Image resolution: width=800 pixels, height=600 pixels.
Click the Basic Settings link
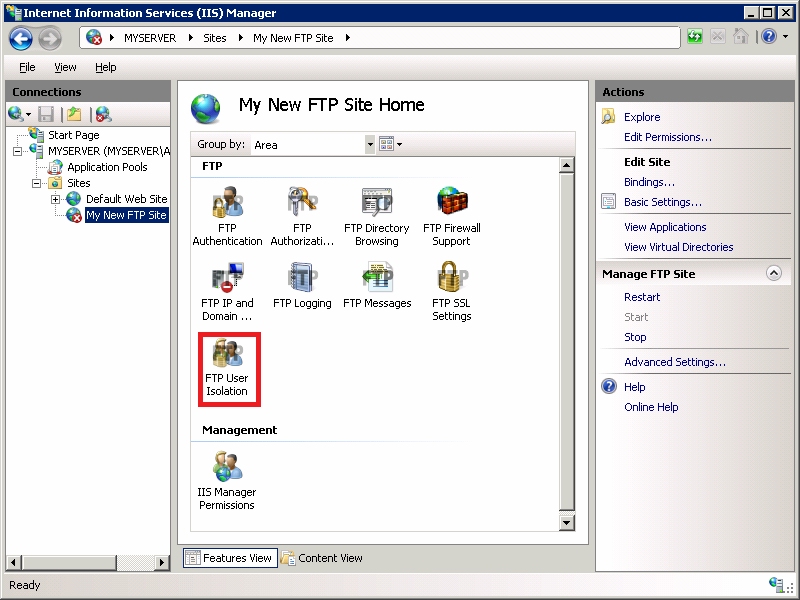click(663, 202)
